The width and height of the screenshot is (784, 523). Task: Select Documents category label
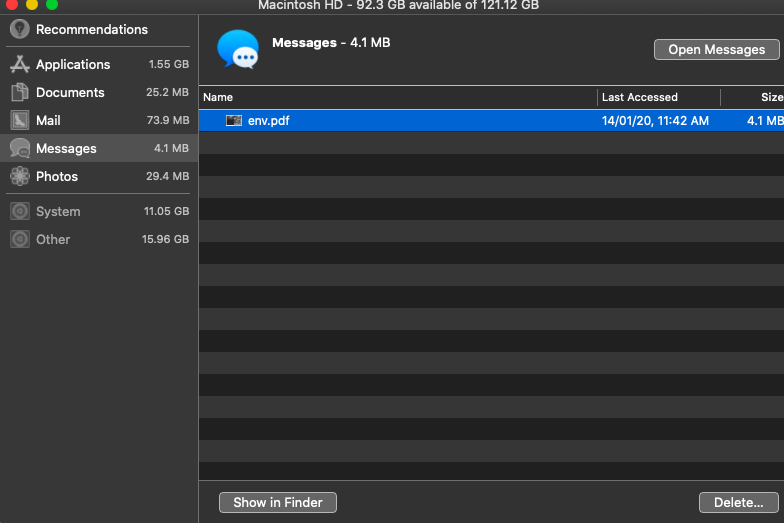click(70, 92)
